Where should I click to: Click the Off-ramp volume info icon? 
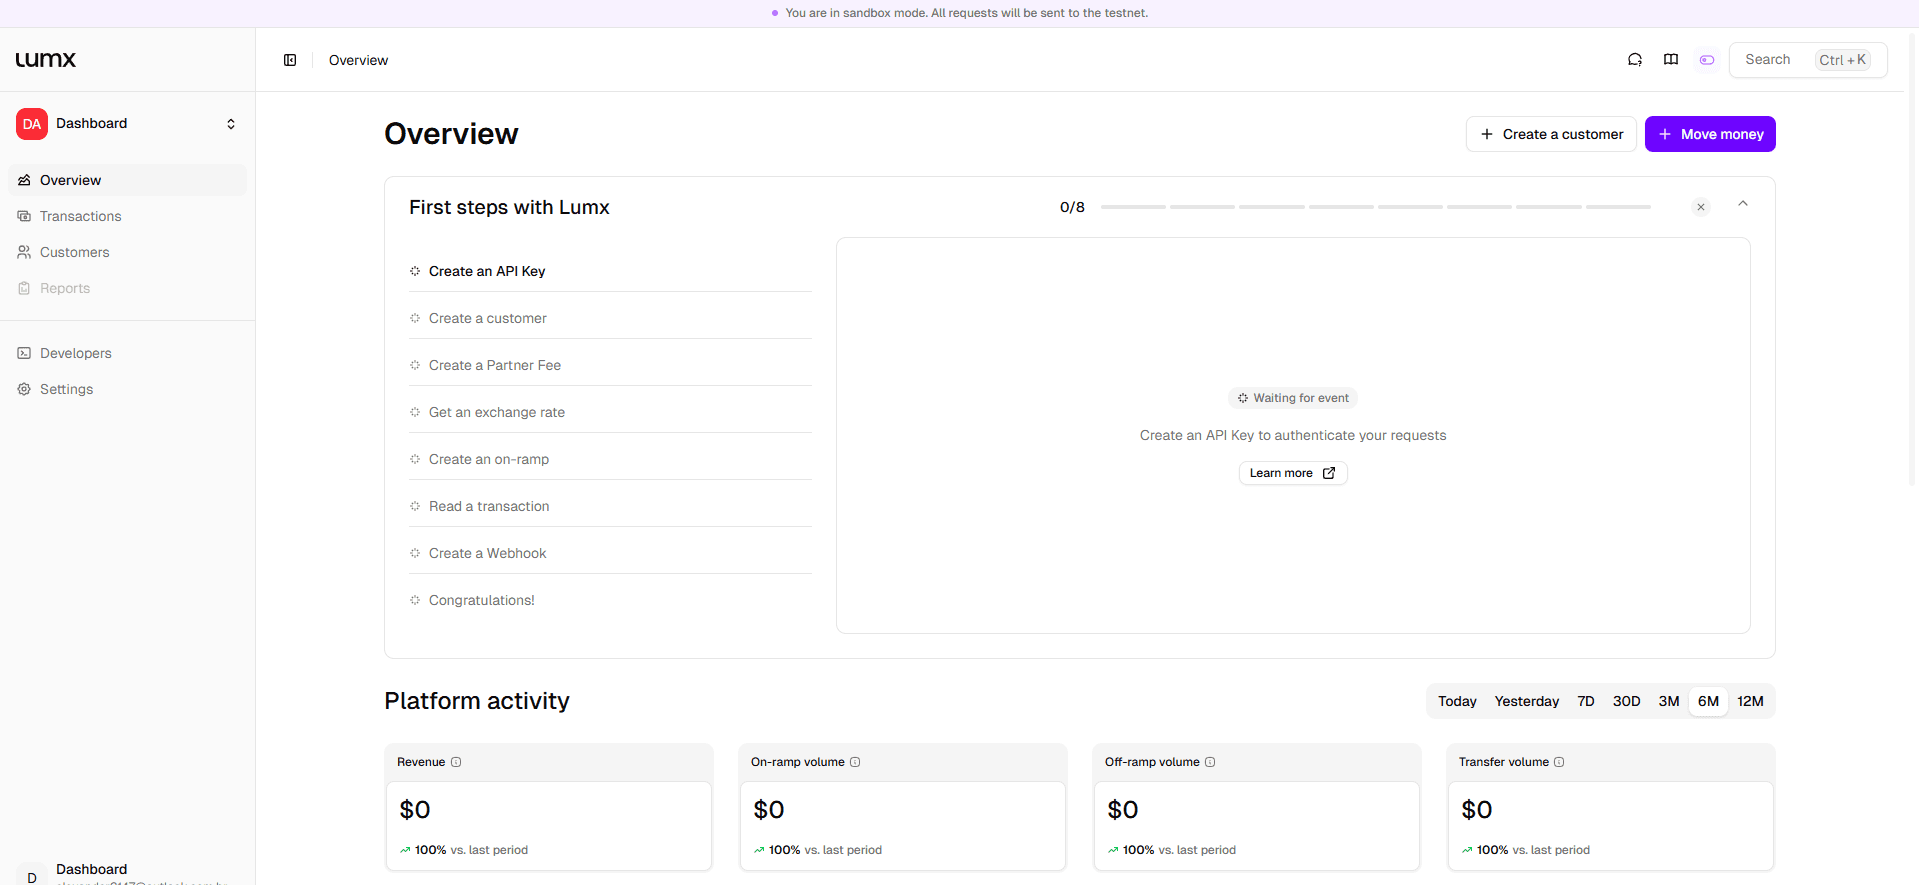point(1210,762)
